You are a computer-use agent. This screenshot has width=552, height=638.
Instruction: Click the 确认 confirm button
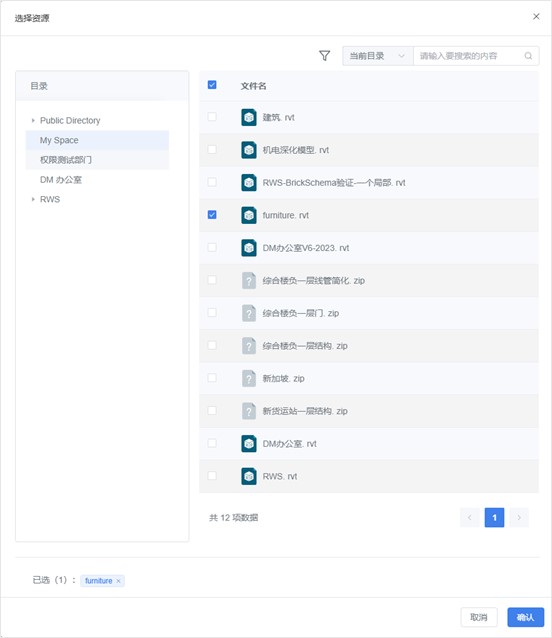coord(526,617)
